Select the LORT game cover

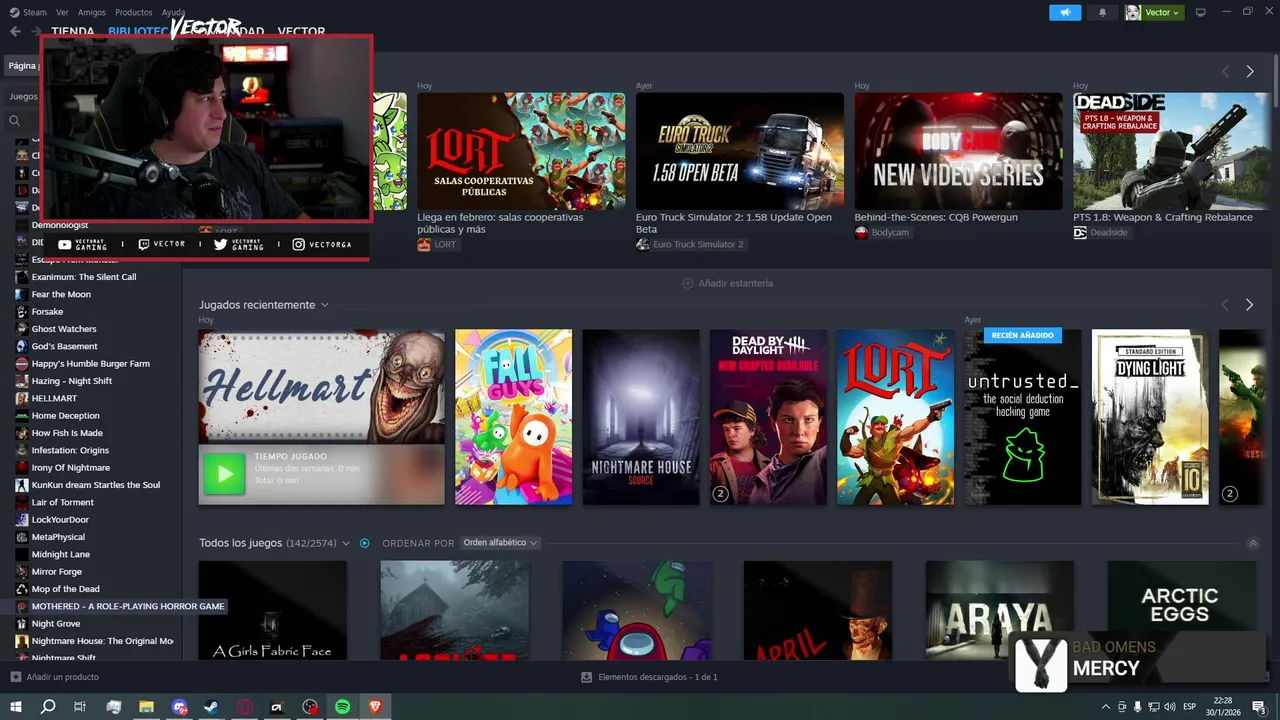(895, 417)
